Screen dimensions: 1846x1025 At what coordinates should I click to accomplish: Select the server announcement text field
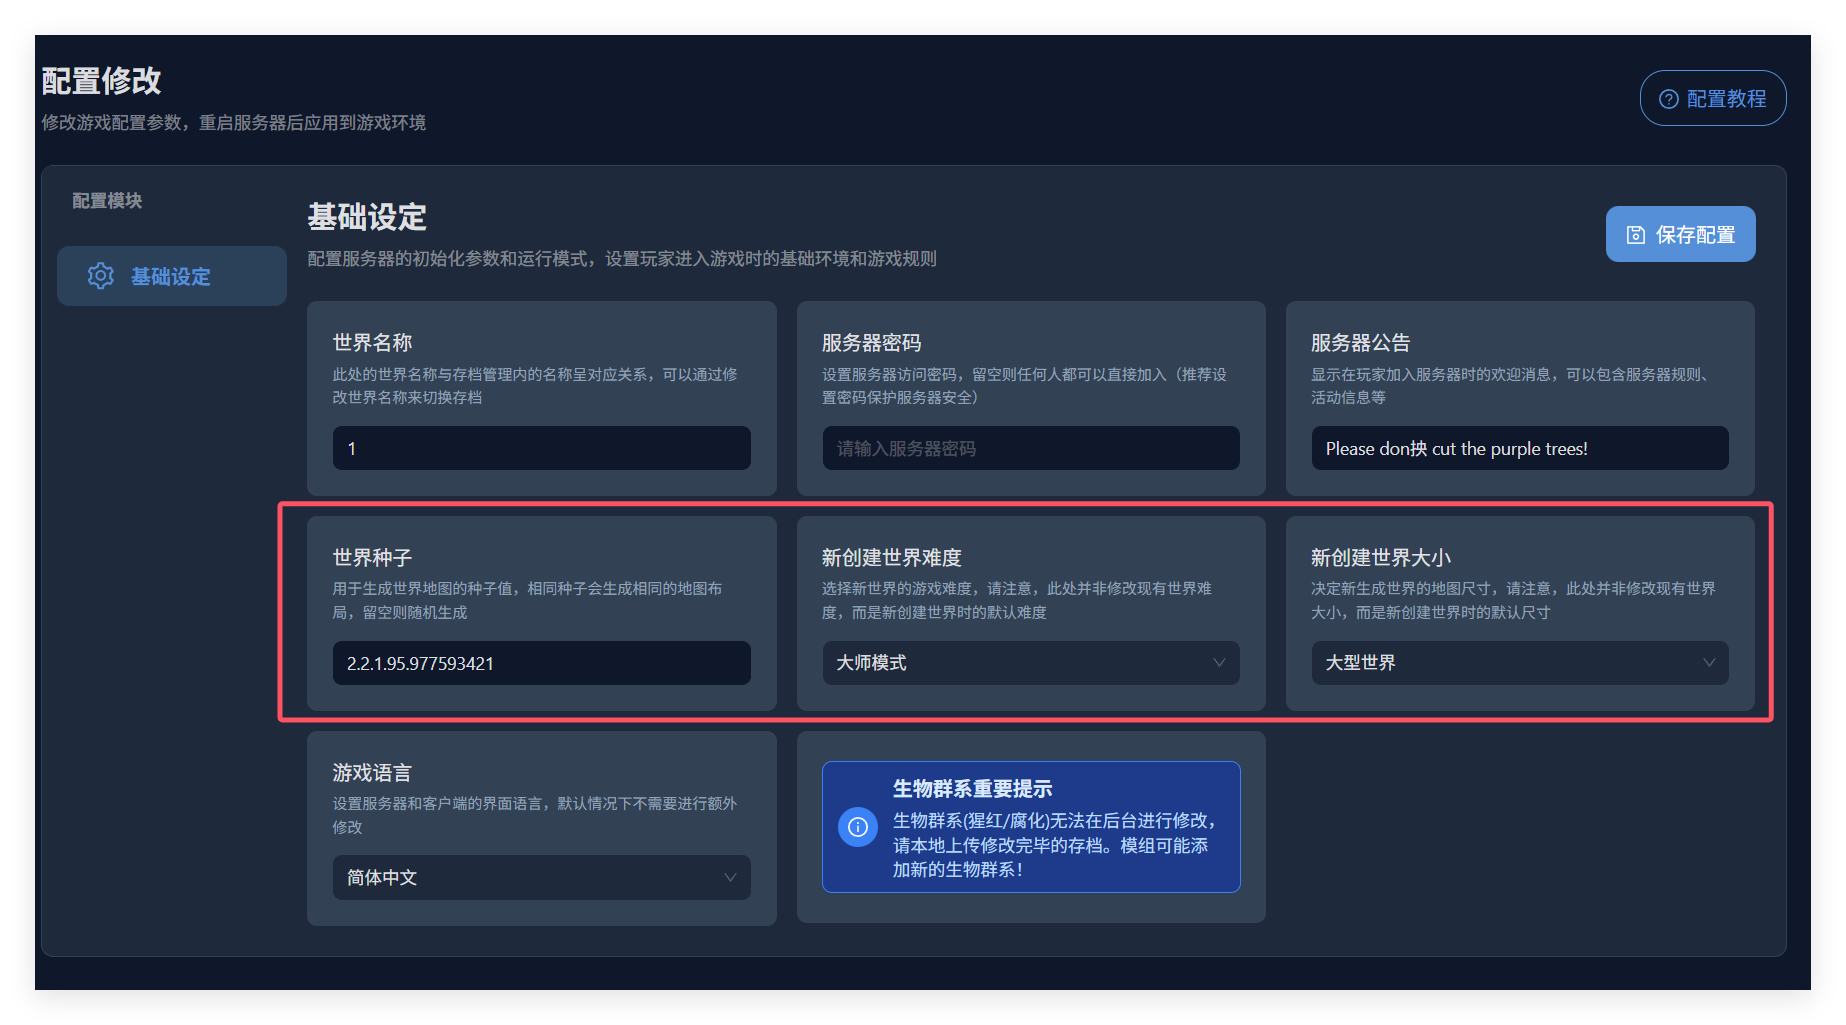[1519, 448]
